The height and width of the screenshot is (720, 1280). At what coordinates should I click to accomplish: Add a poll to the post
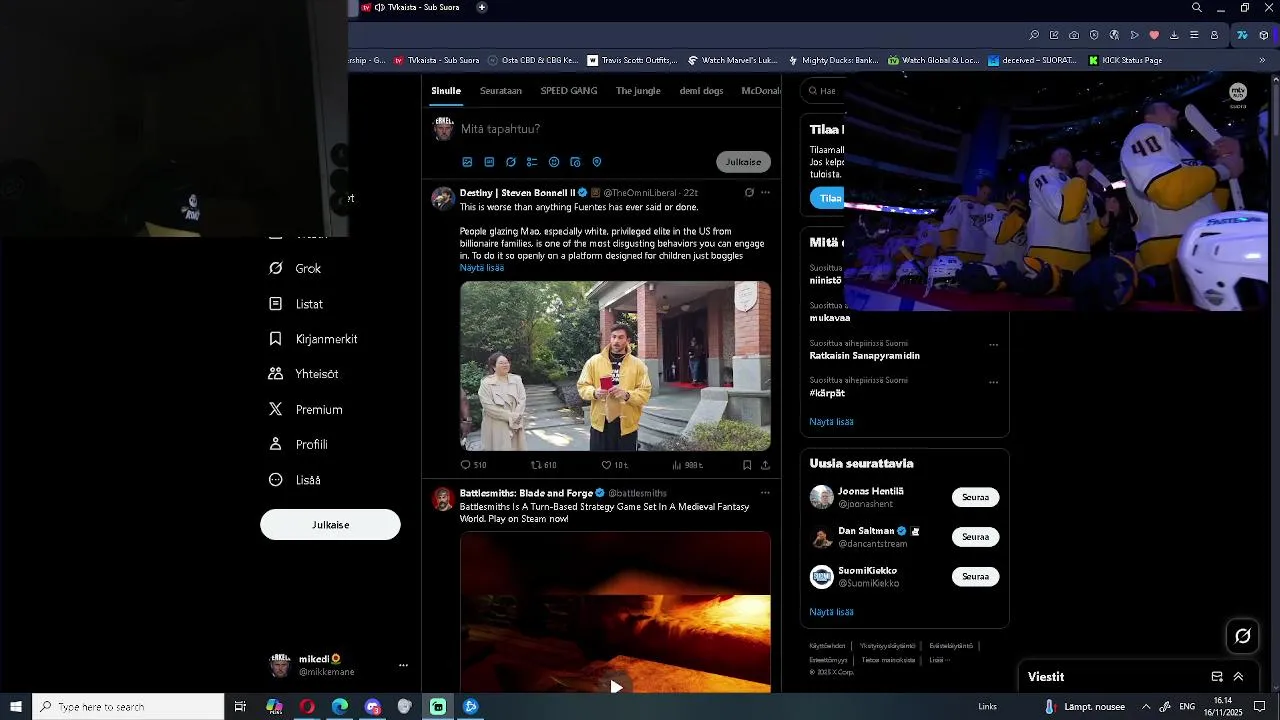532,162
